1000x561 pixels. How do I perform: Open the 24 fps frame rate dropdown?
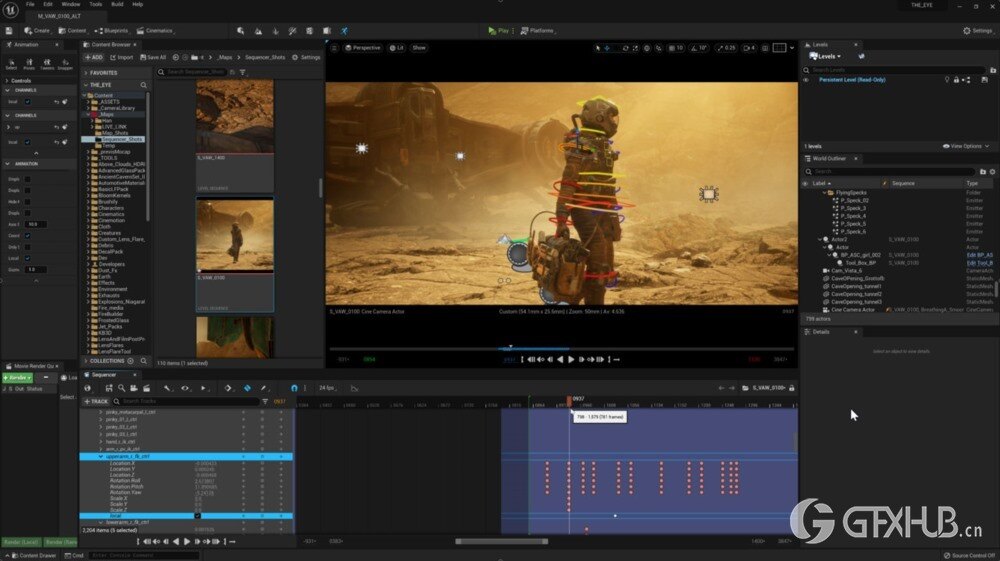pyautogui.click(x=328, y=388)
